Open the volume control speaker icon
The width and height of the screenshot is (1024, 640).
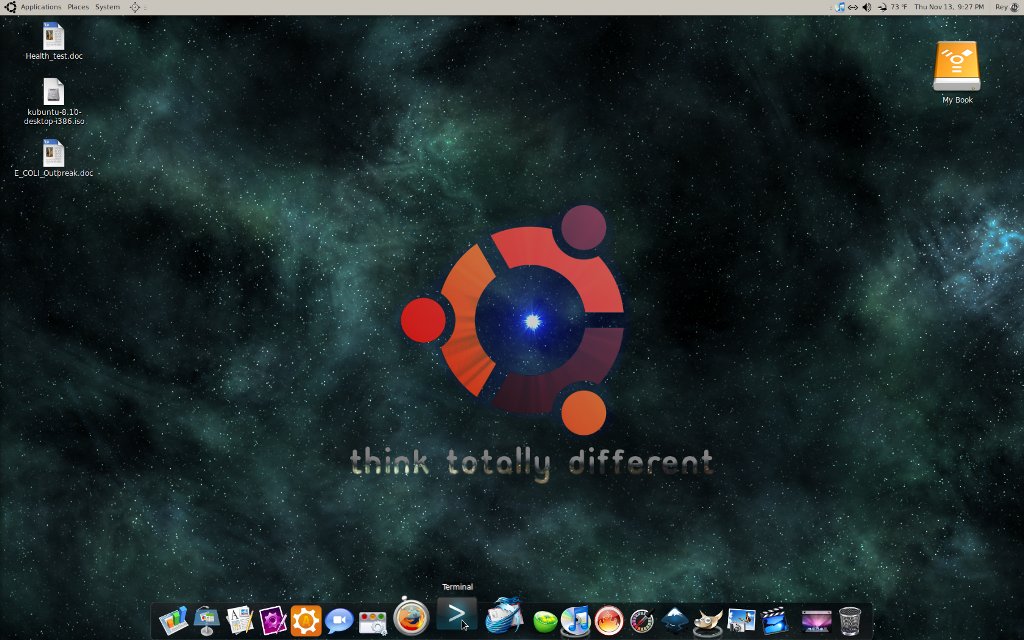point(867,7)
